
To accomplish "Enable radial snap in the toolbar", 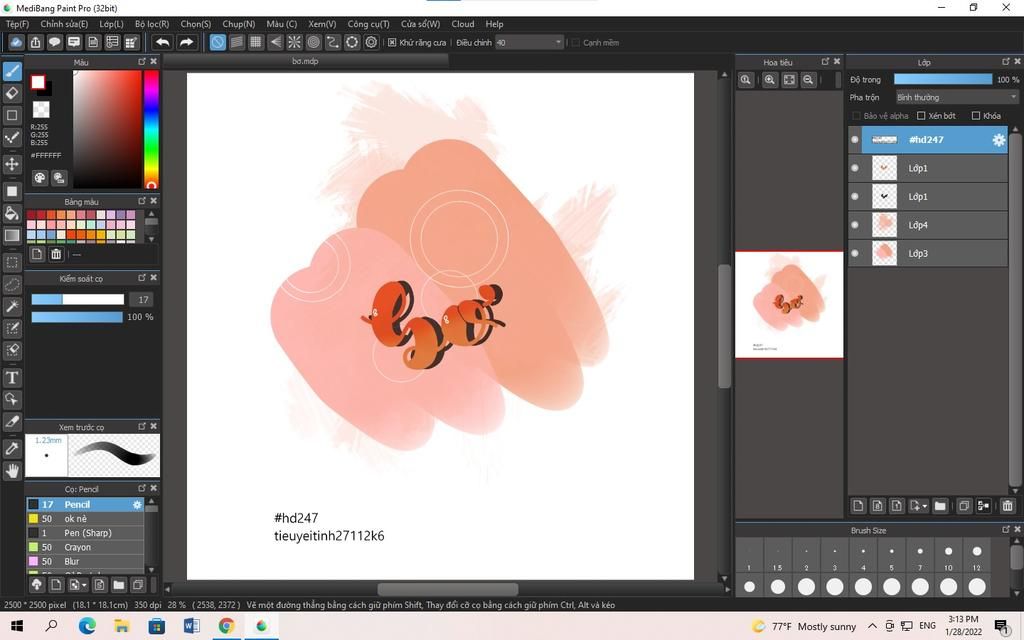I will (295, 42).
